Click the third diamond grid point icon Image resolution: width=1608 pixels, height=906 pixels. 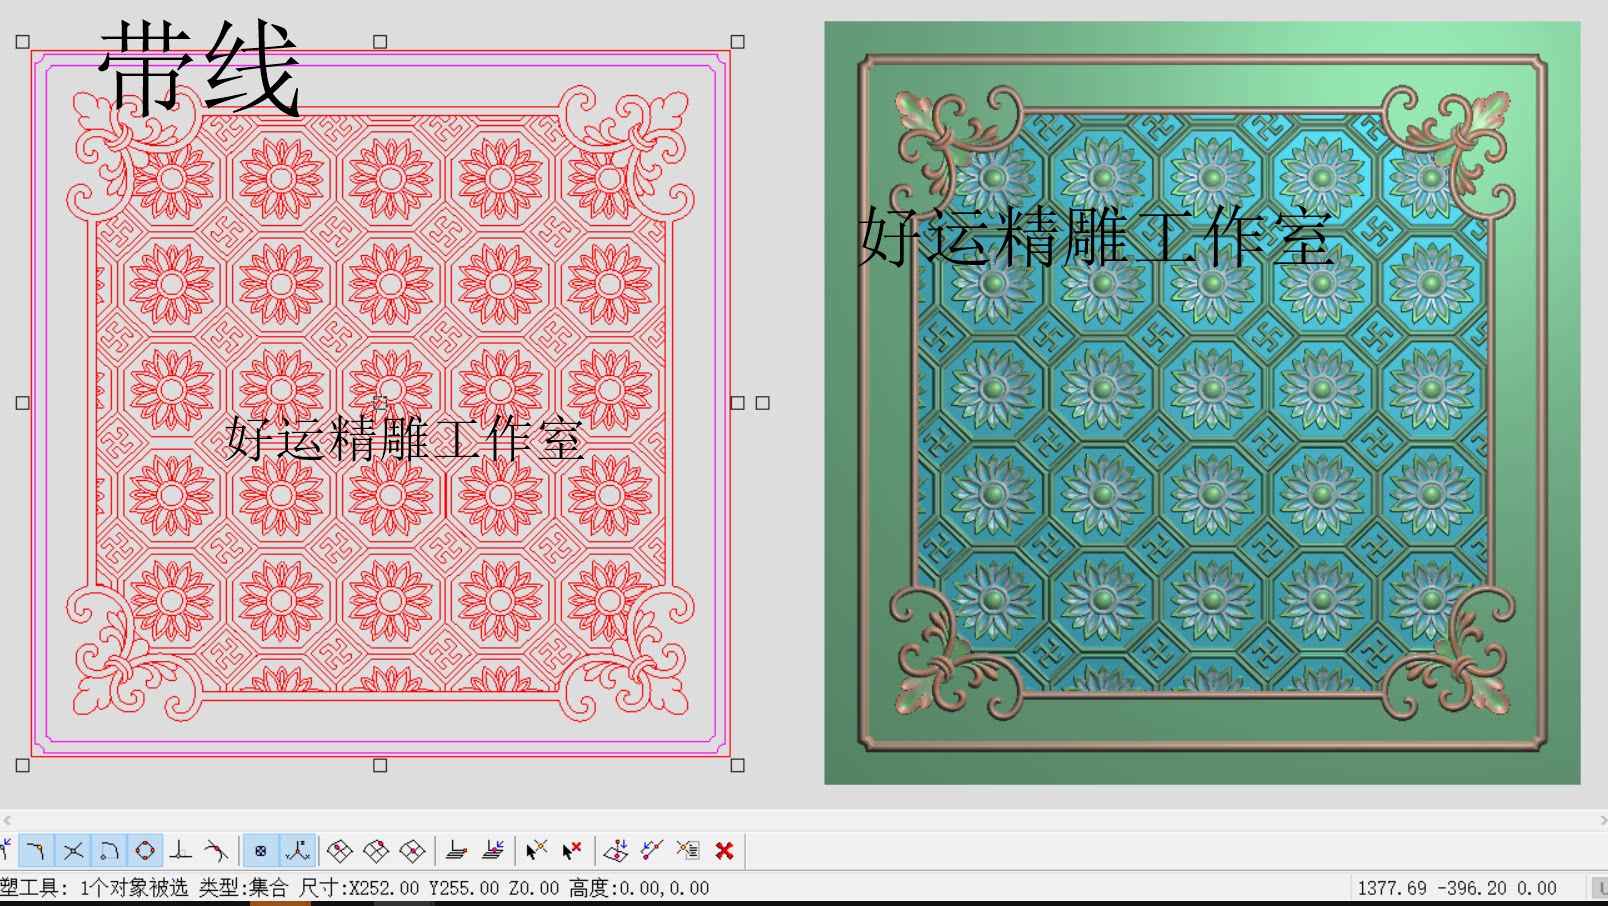tap(412, 851)
